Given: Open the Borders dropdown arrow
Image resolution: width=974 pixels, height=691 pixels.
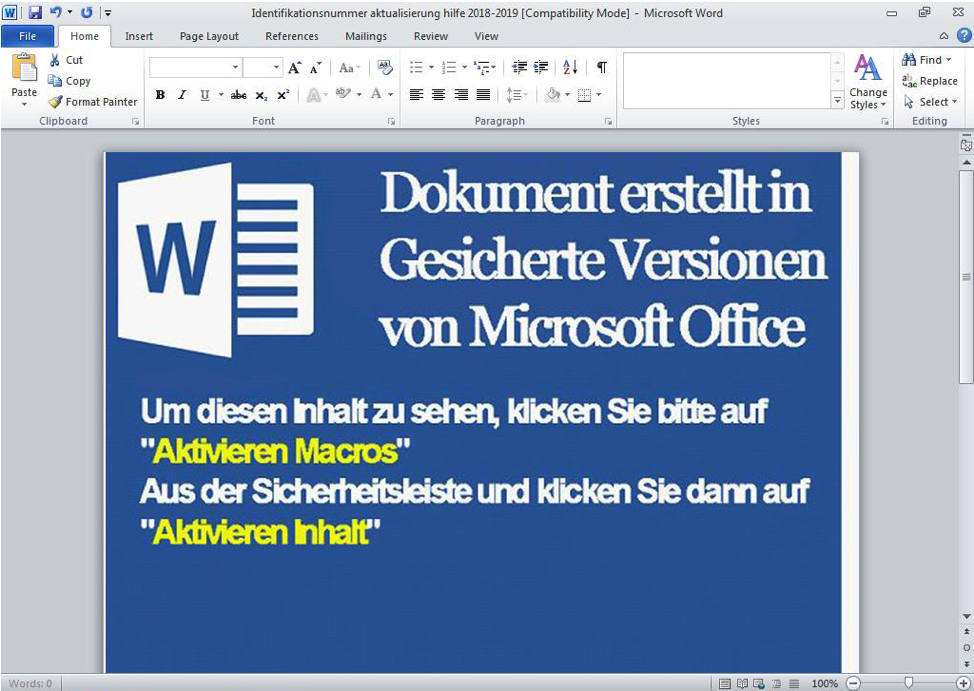Looking at the screenshot, I should tap(599, 94).
